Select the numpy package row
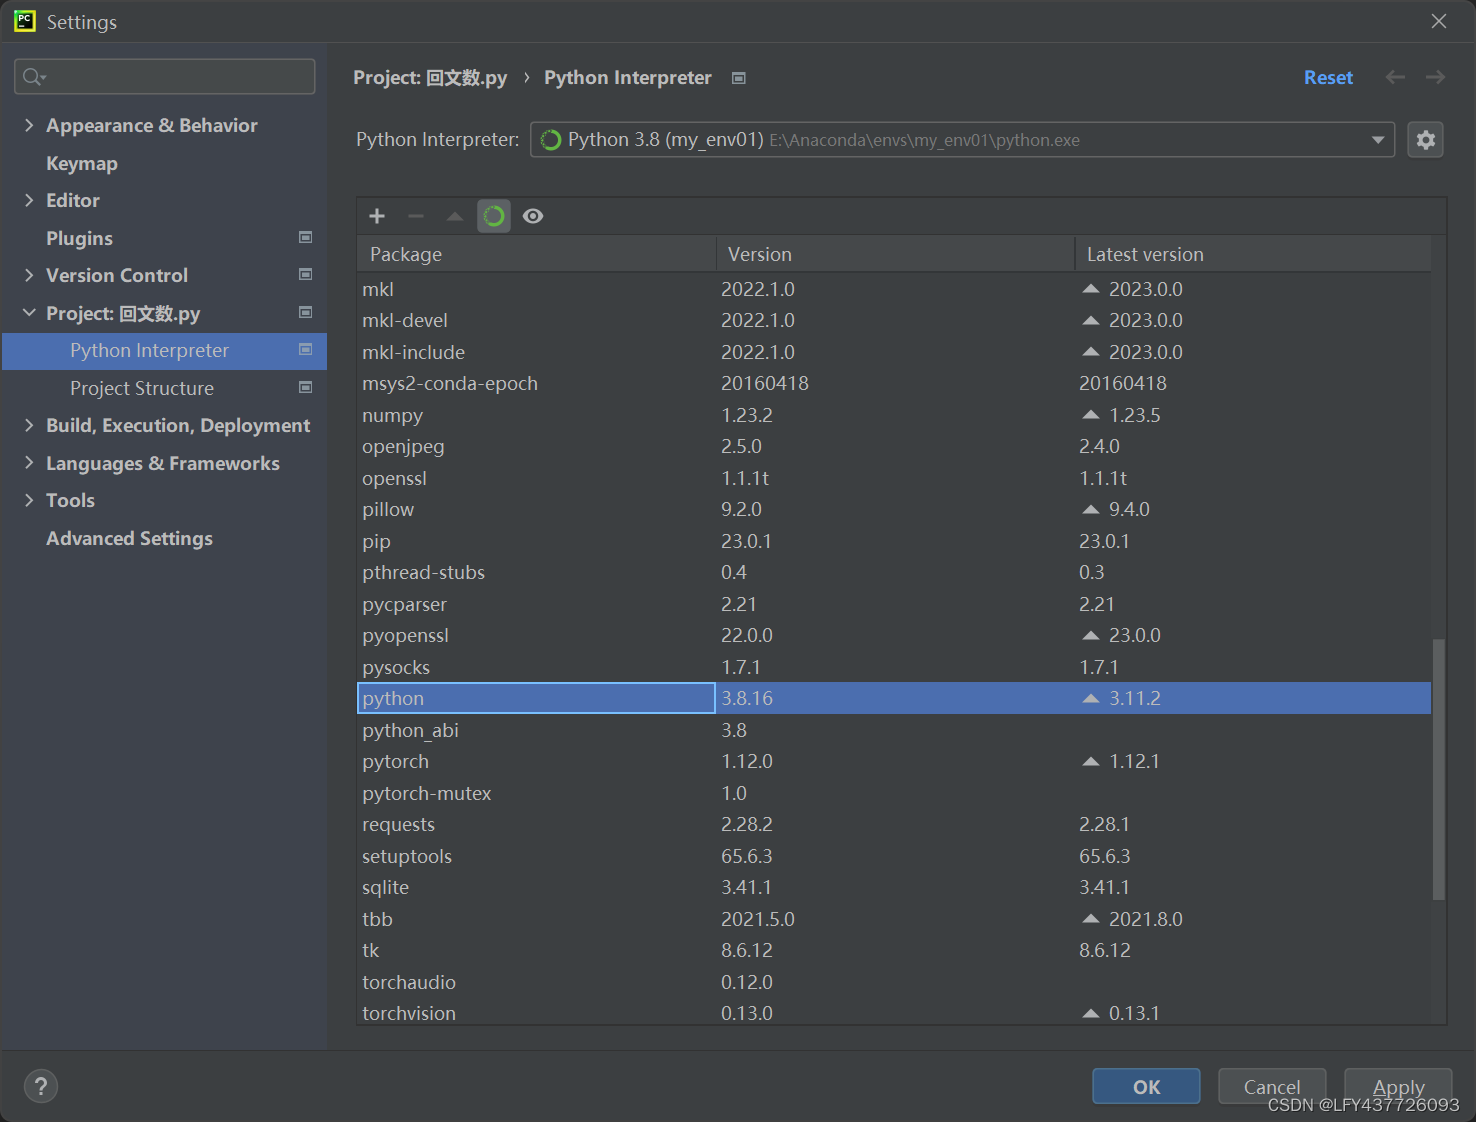Viewport: 1476px width, 1122px height. coord(894,415)
